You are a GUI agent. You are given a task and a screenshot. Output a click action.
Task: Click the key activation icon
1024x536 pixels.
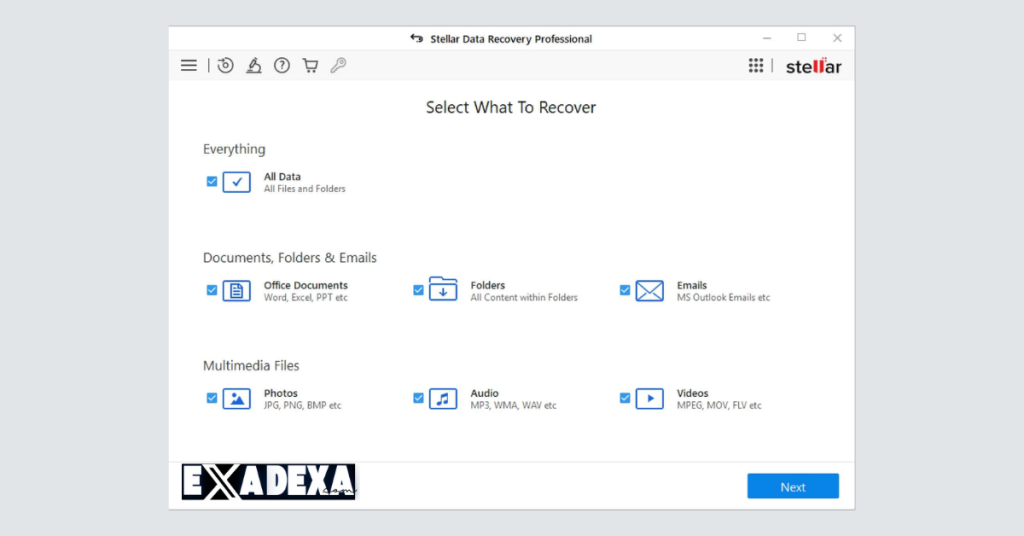pos(338,65)
